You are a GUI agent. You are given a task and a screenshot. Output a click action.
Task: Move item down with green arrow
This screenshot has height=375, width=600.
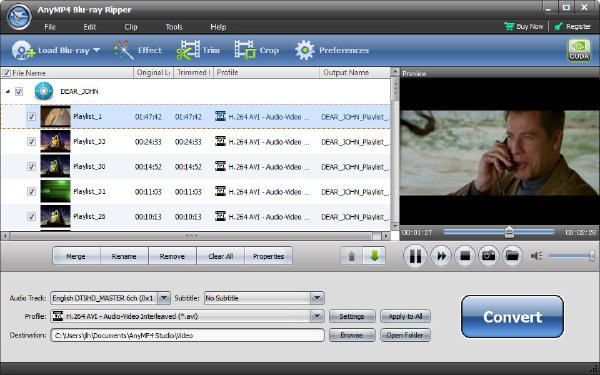374,256
